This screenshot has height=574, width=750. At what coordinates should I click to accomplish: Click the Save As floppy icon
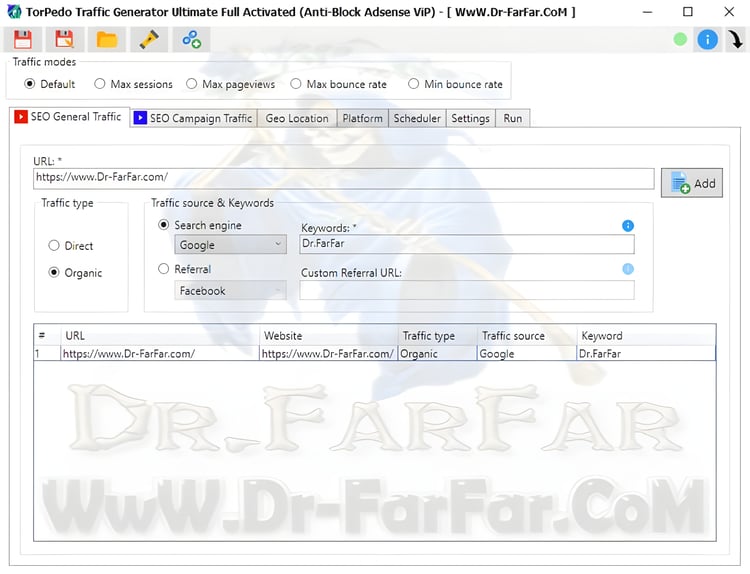coord(64,39)
